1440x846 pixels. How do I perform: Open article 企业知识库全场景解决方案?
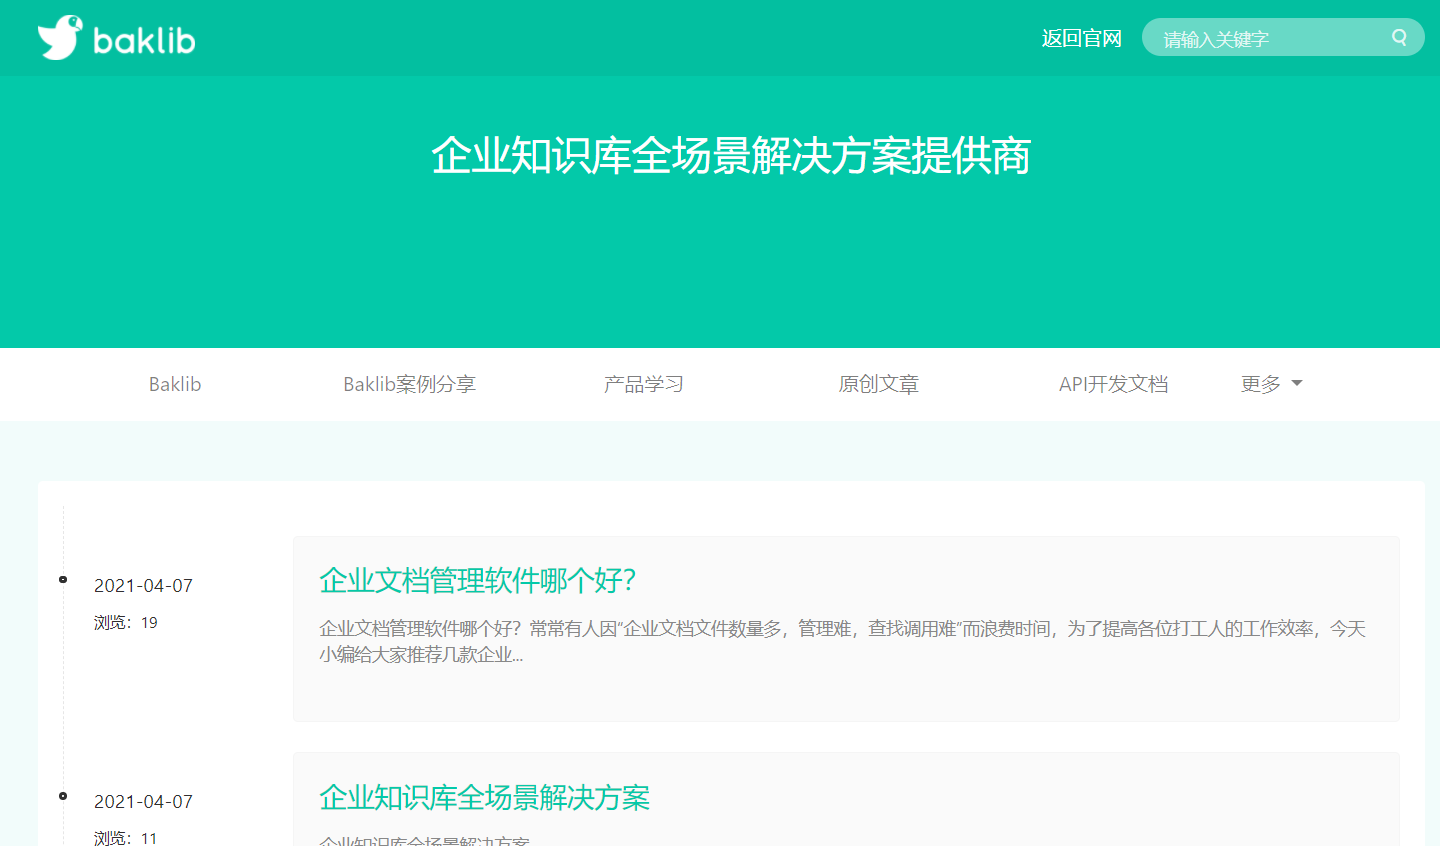pos(485,797)
